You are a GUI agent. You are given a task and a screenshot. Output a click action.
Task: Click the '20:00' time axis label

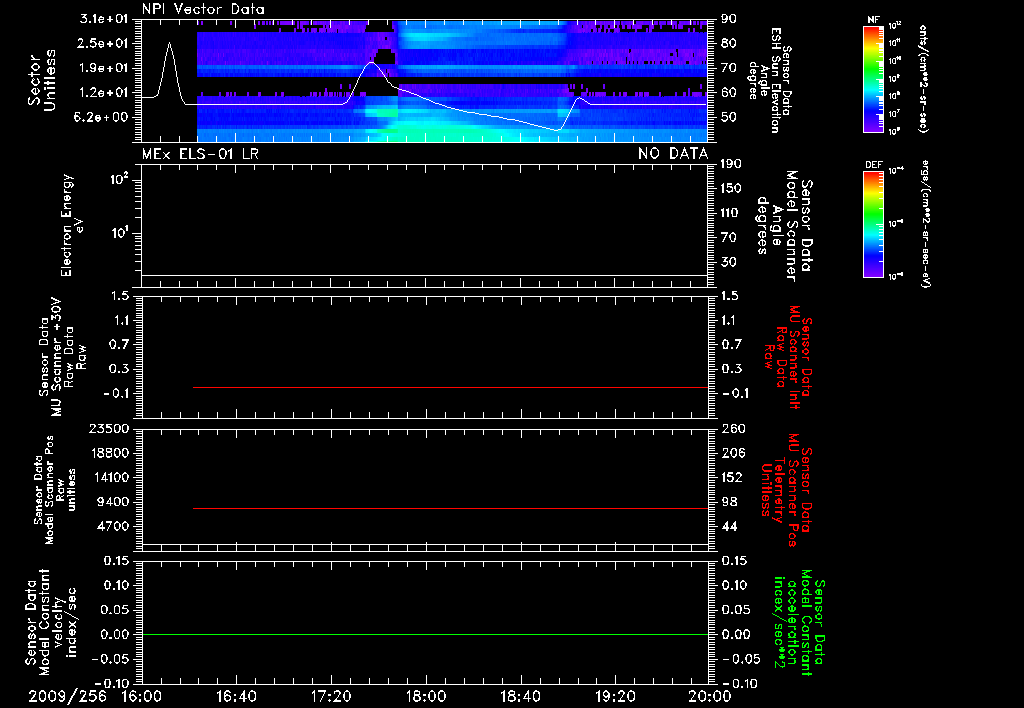click(x=710, y=696)
